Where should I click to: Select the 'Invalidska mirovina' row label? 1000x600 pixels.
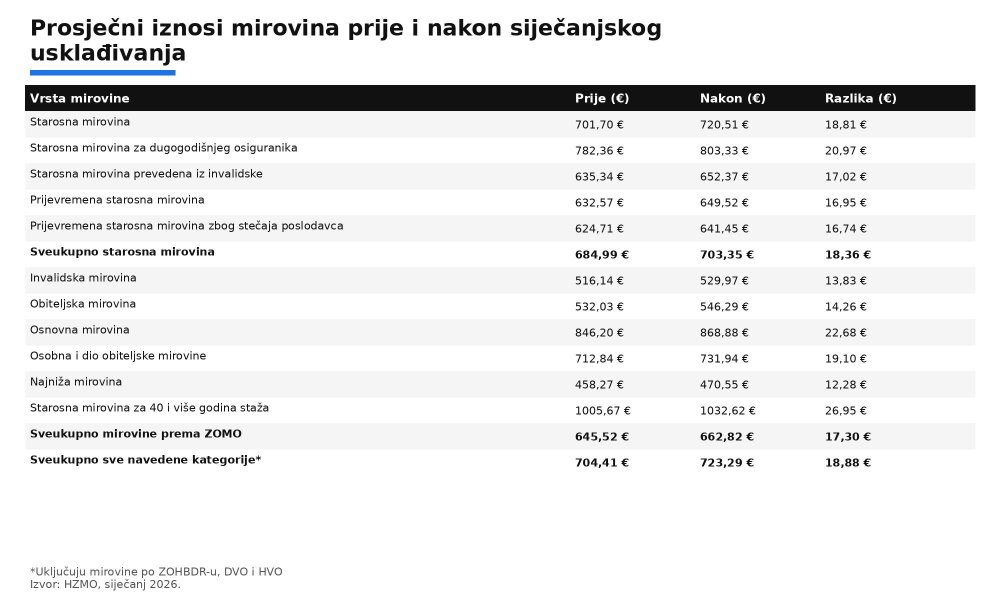pos(83,278)
